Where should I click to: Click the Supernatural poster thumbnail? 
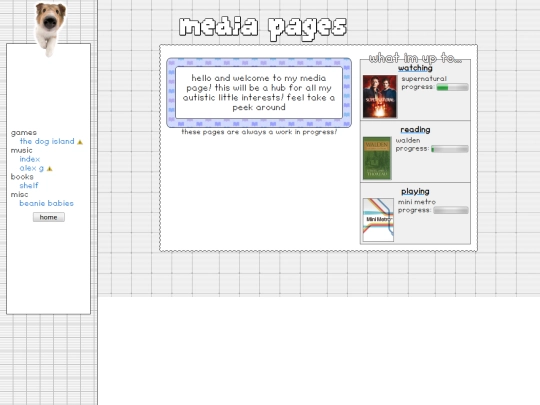coord(380,97)
